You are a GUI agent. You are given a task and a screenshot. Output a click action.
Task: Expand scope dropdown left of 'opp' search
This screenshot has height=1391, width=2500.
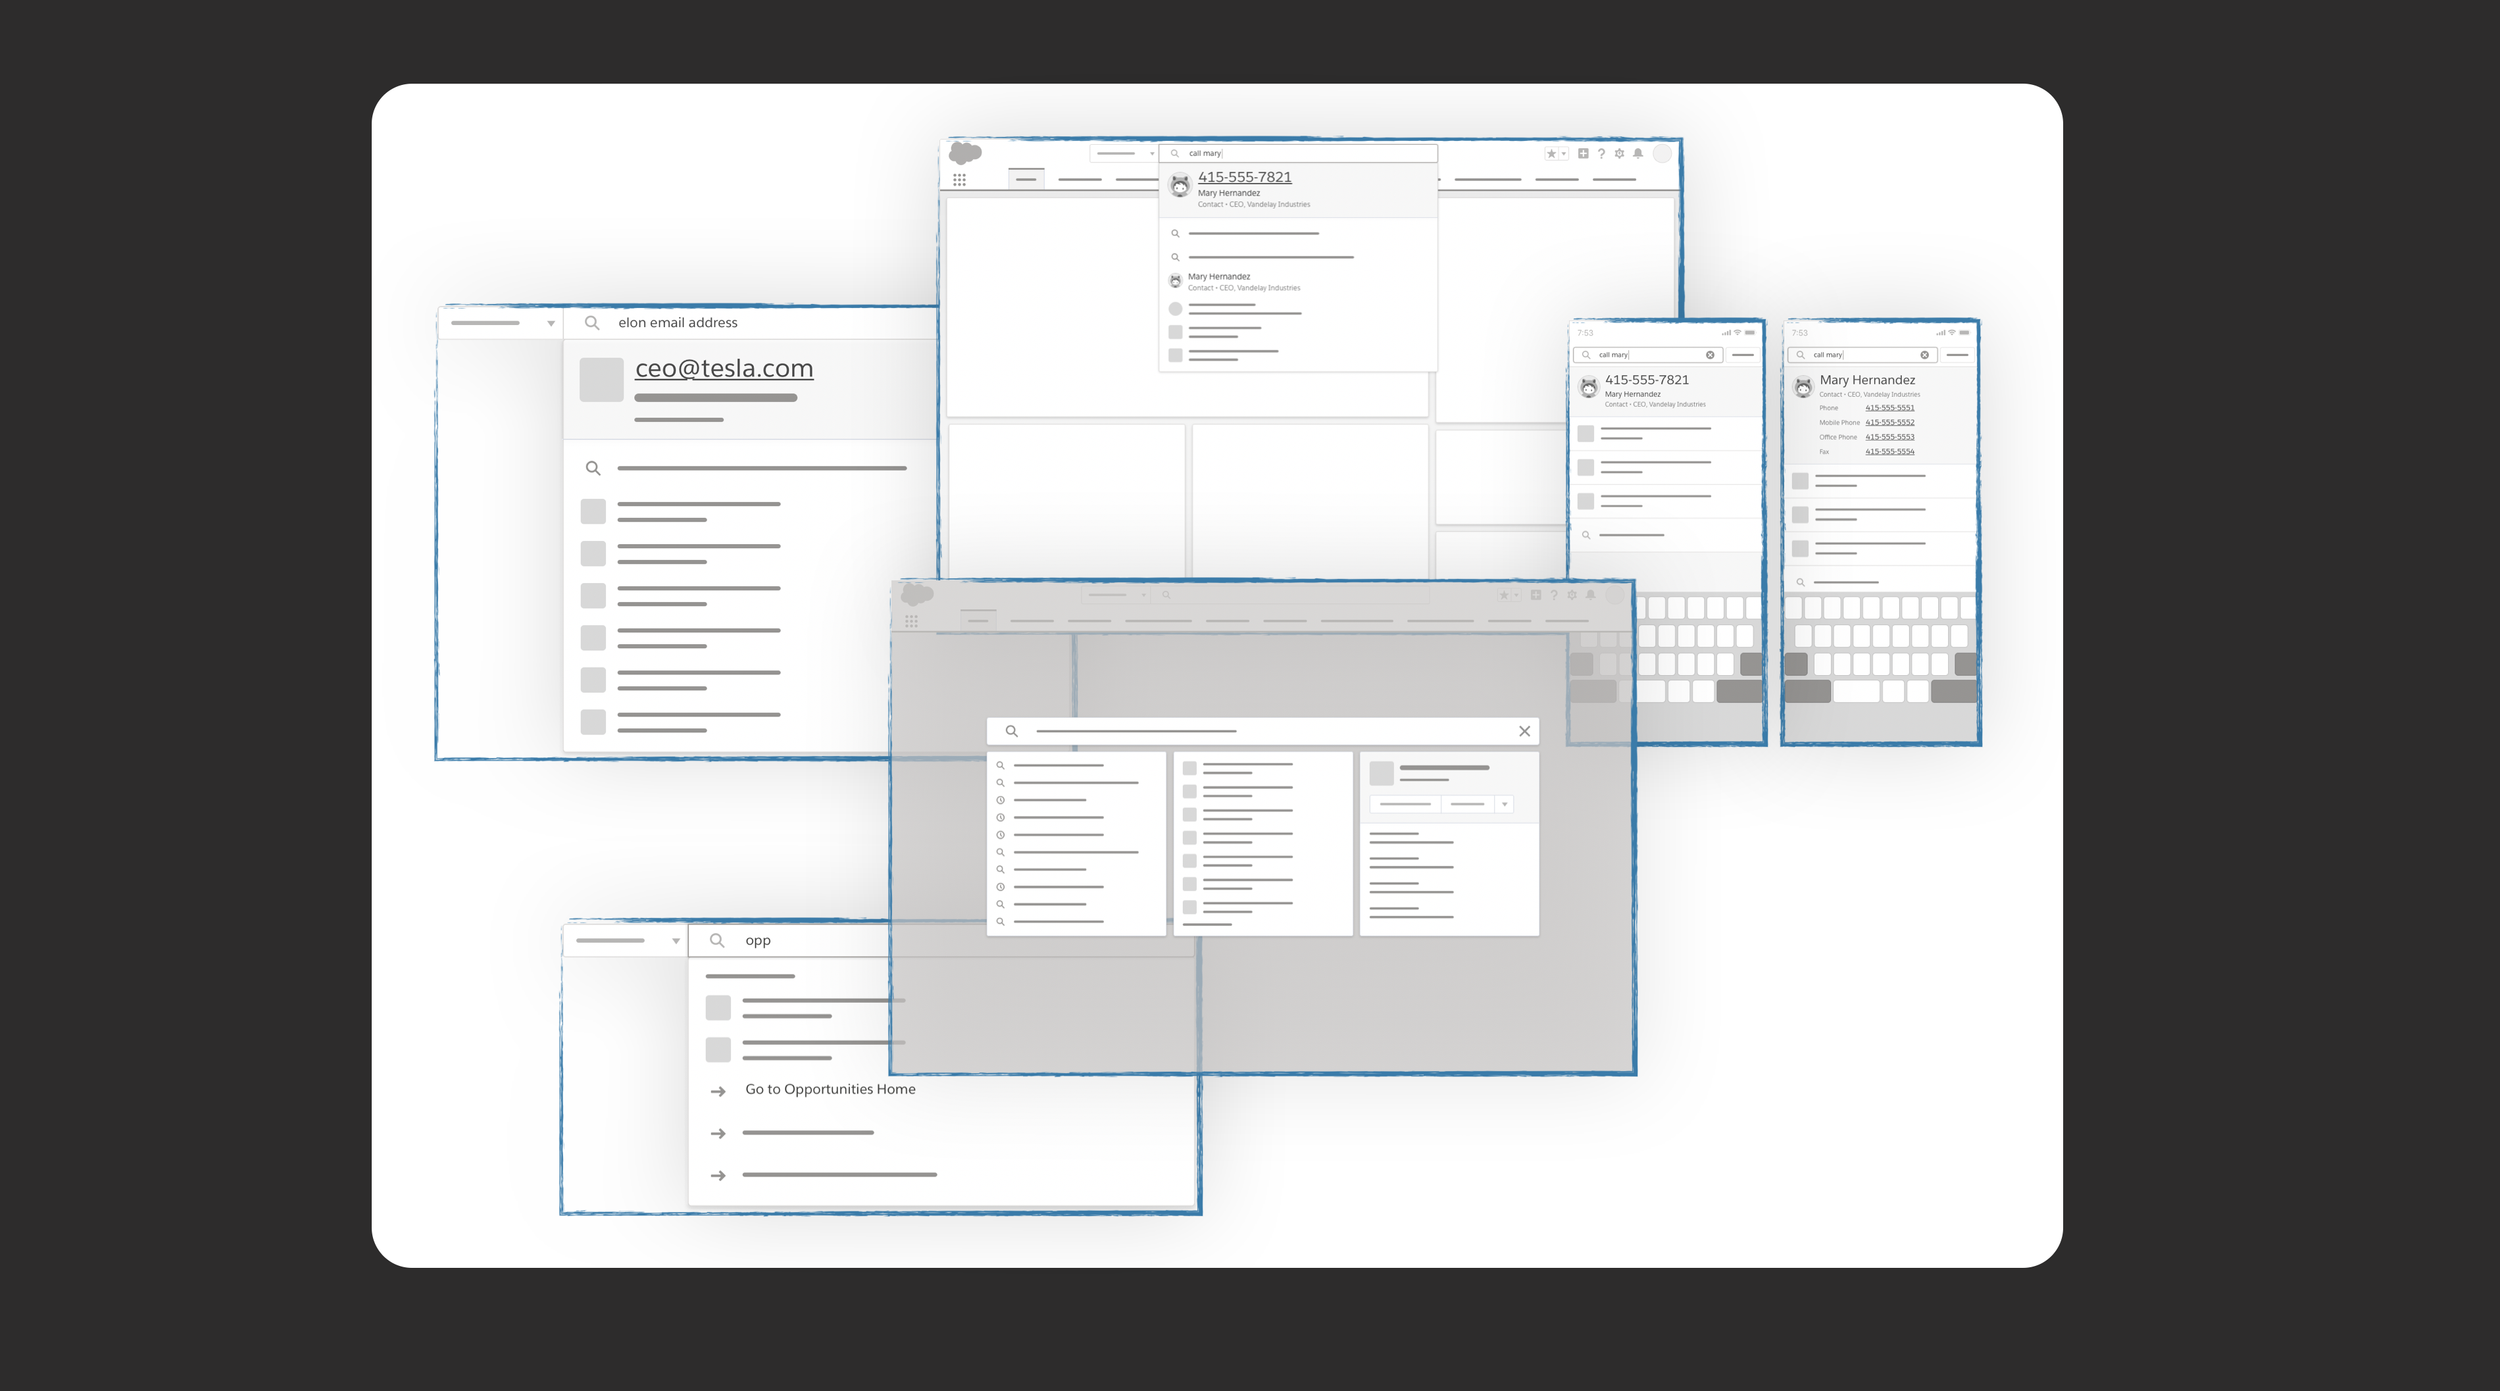675,941
